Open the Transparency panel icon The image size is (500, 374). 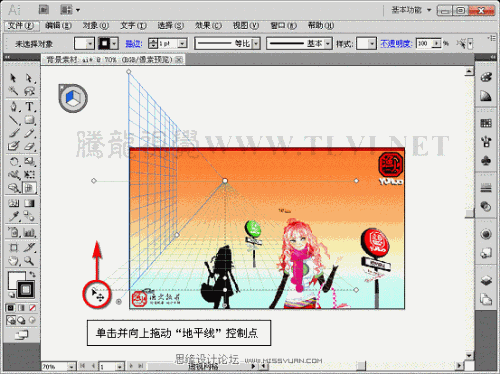[x=486, y=207]
